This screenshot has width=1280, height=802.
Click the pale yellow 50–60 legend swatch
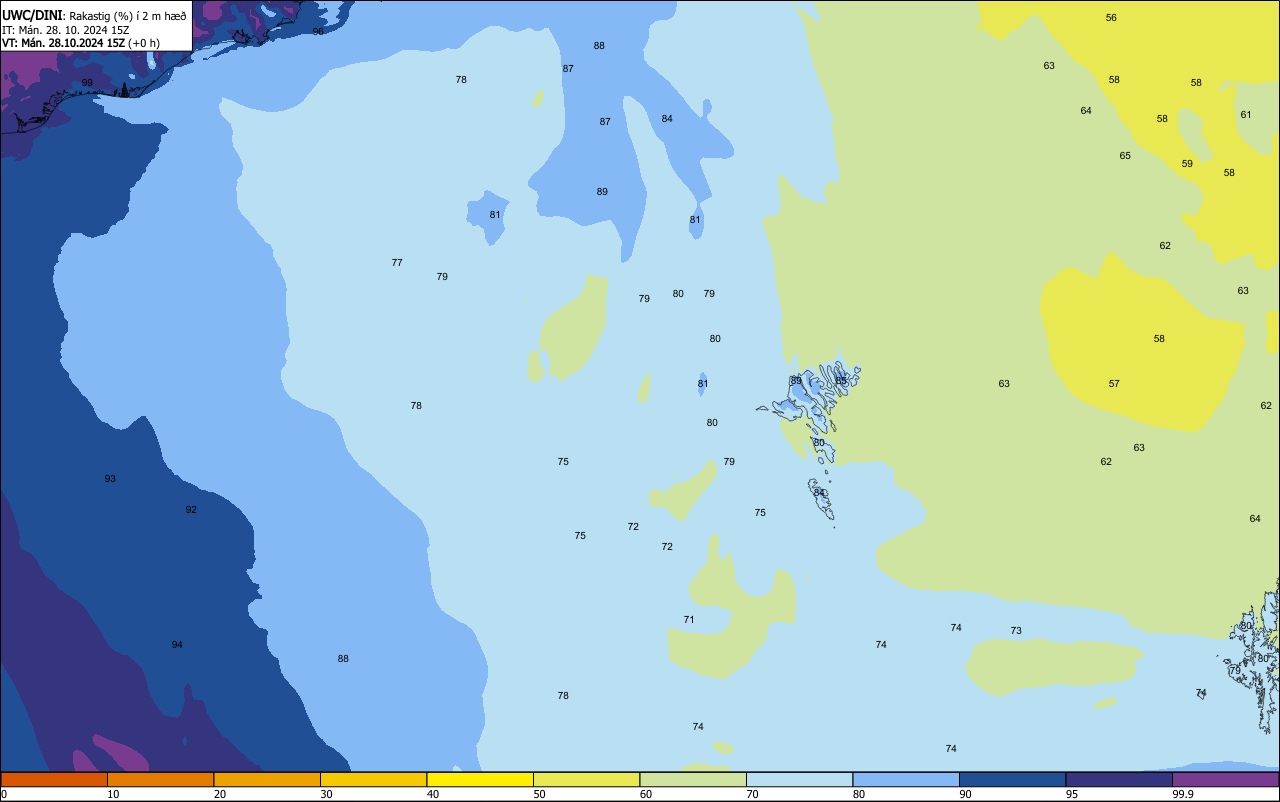click(x=586, y=779)
